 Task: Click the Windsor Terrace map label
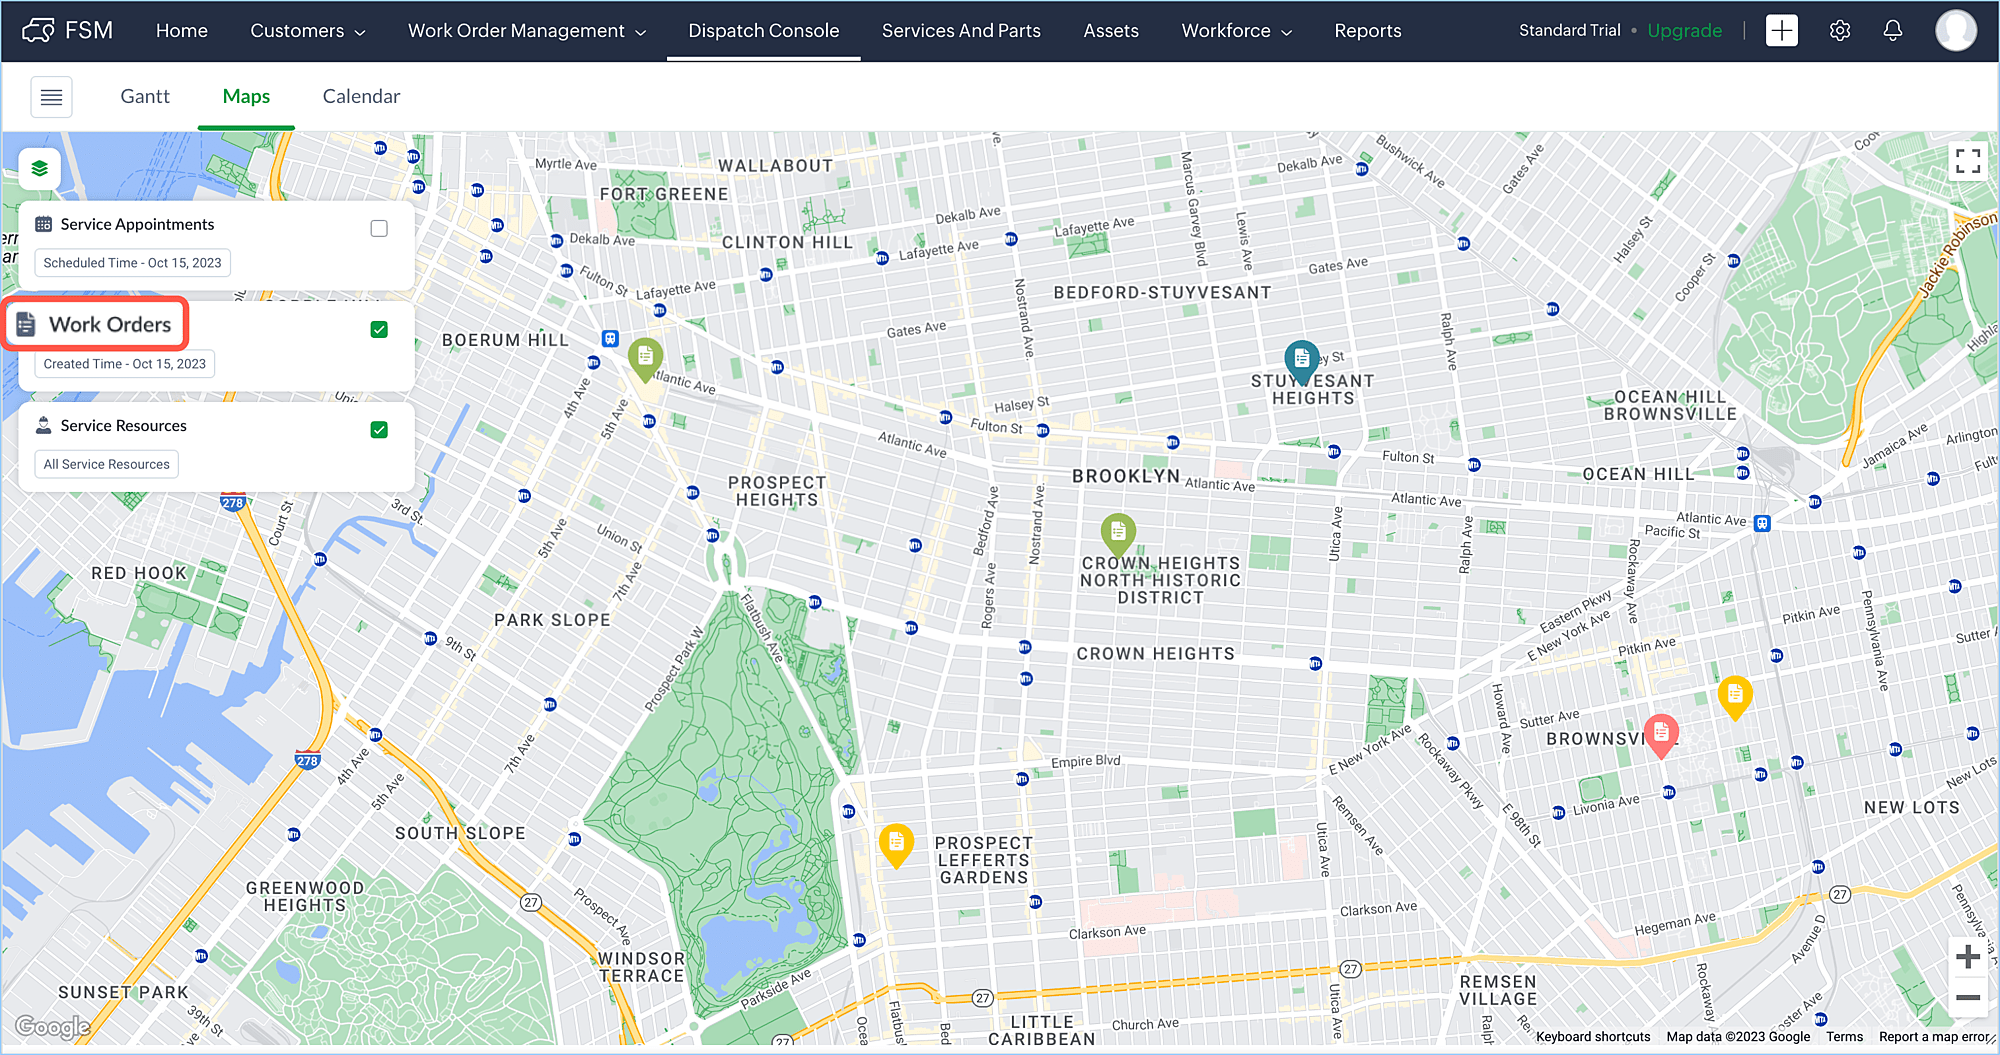(x=641, y=967)
